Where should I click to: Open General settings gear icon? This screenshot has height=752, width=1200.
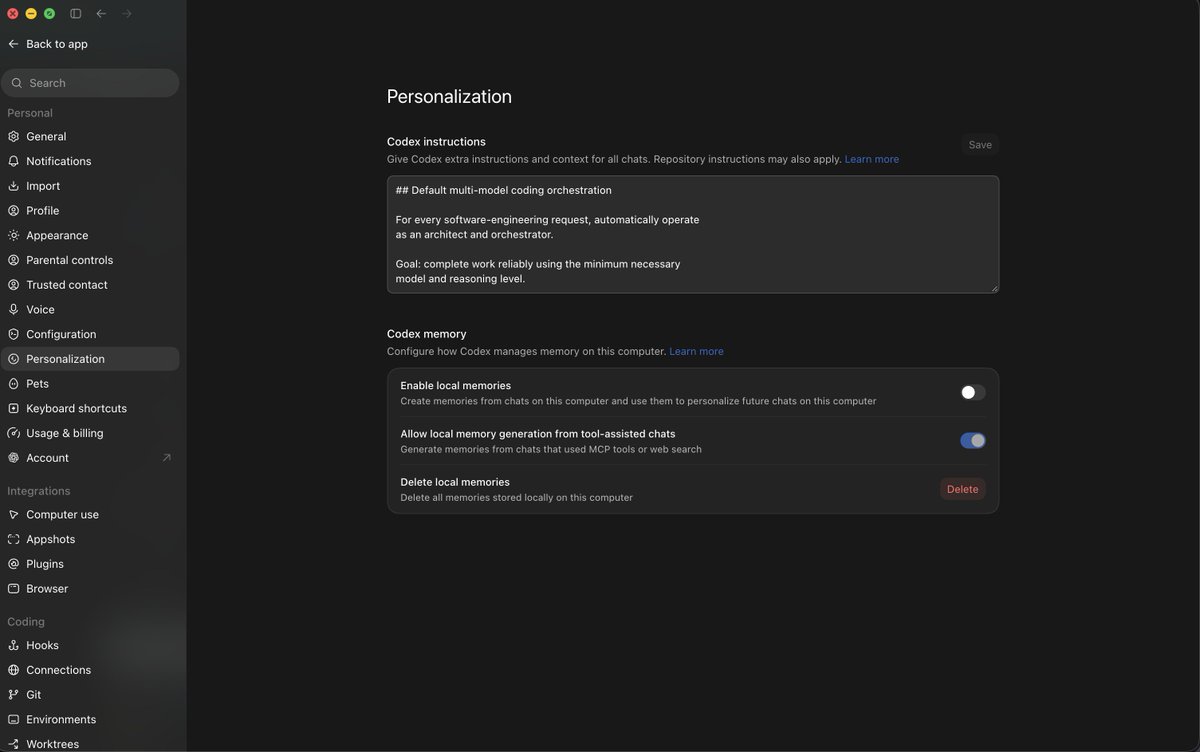pos(14,136)
